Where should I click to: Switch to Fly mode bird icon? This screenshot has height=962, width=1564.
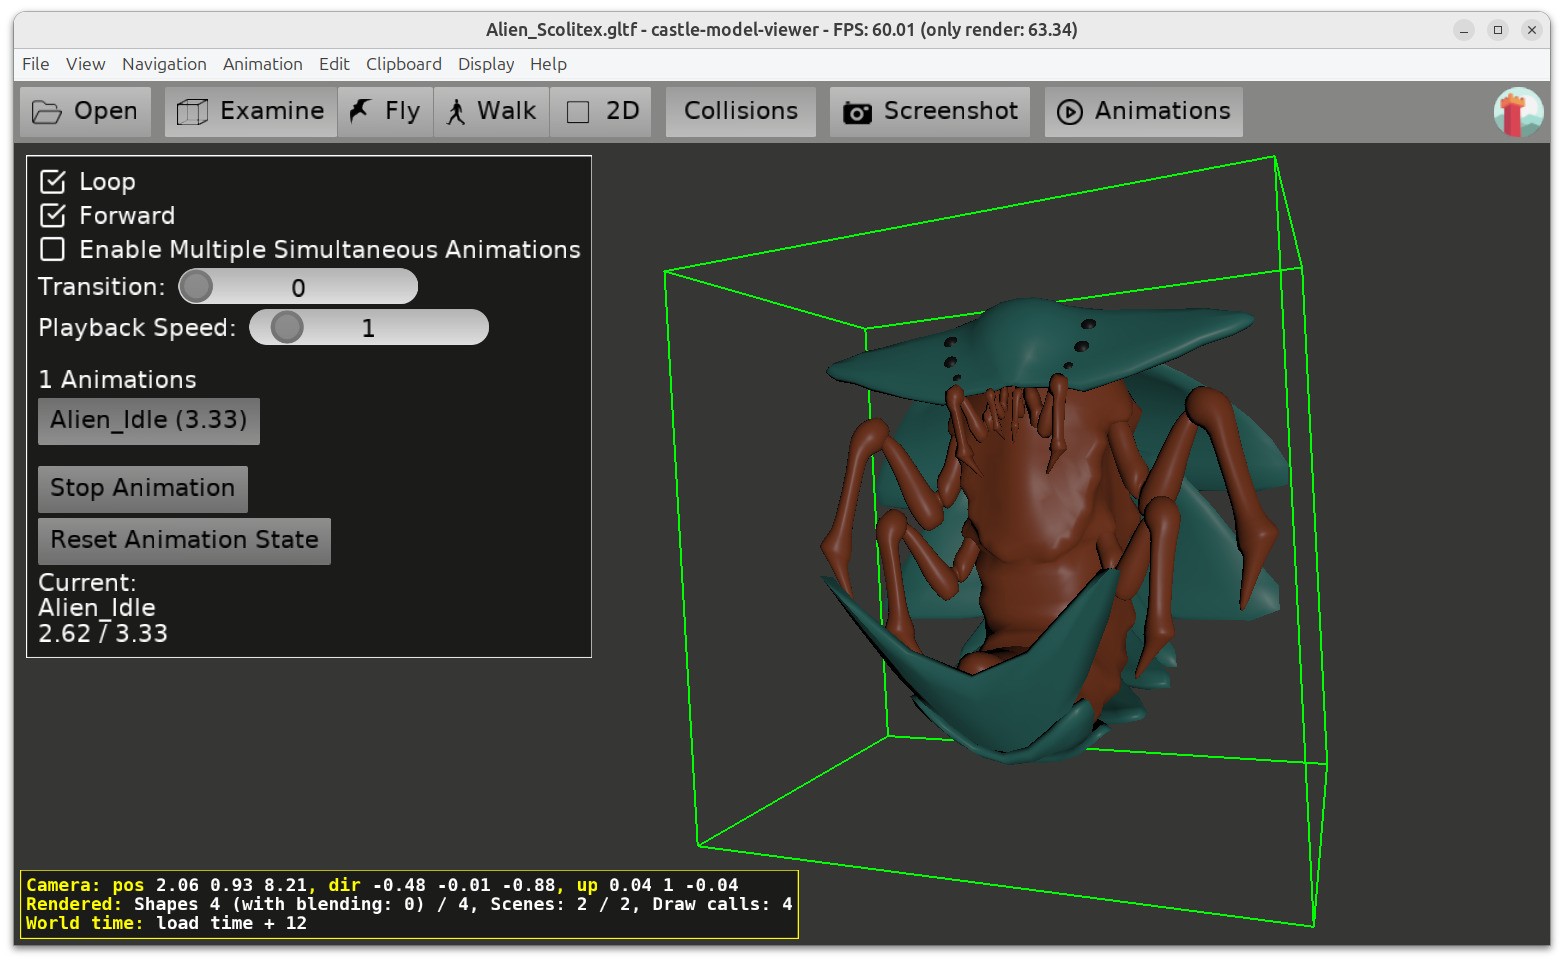360,111
